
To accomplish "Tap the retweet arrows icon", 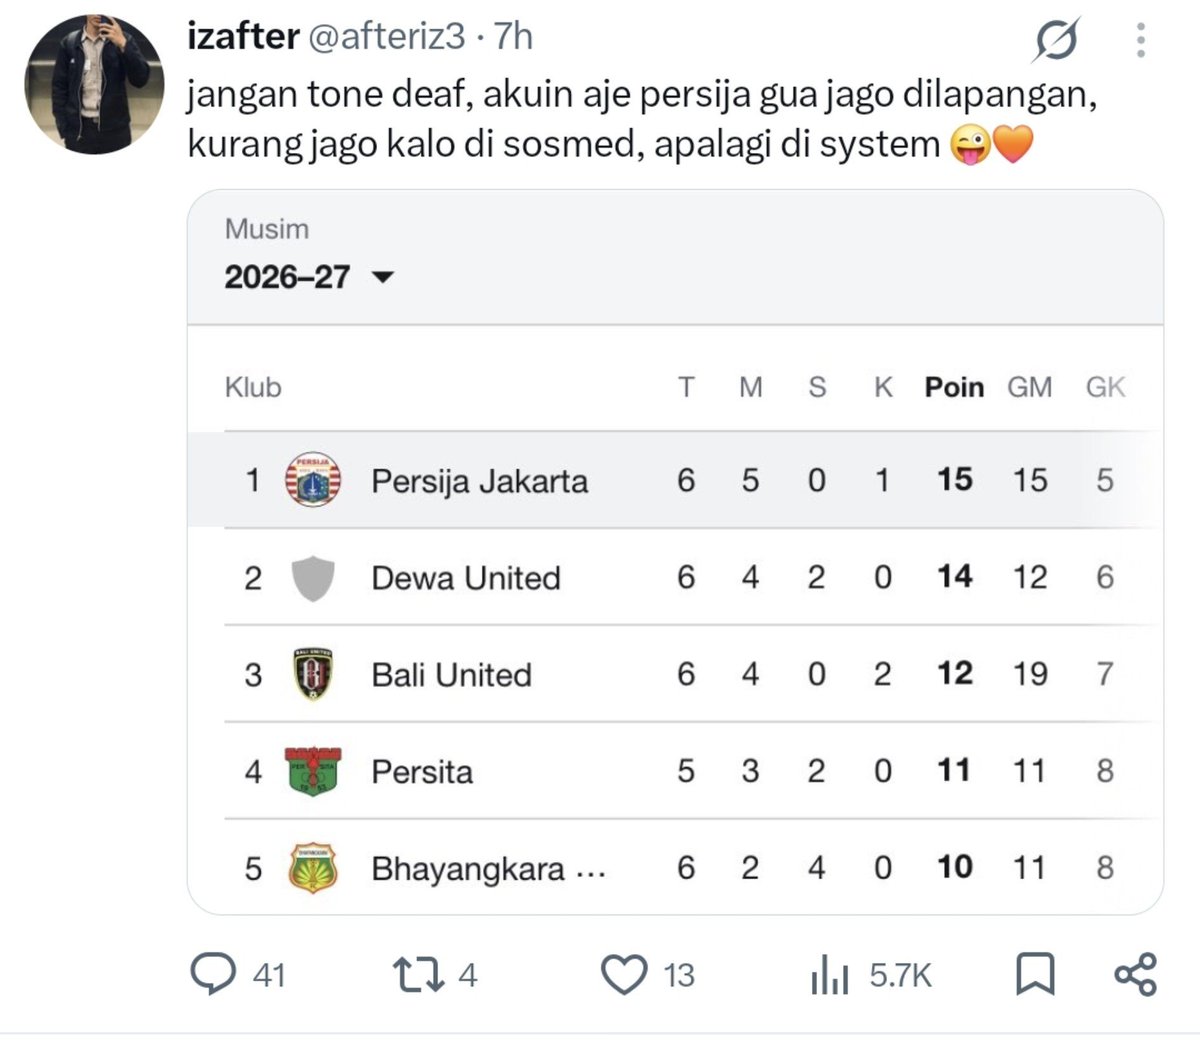I will 418,974.
